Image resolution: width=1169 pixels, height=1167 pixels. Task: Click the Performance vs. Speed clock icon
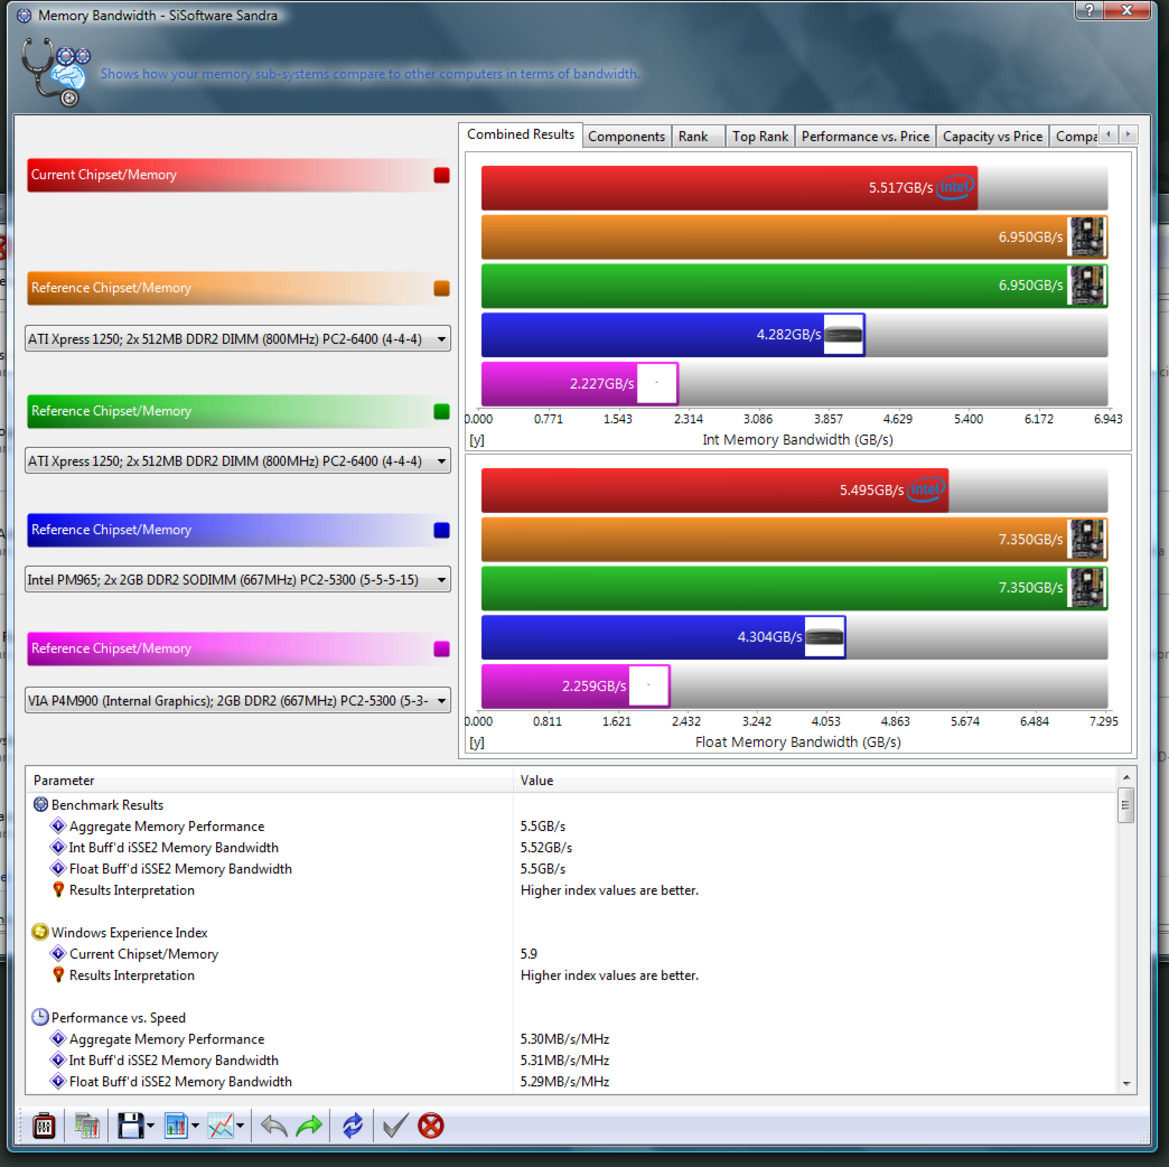[40, 1017]
